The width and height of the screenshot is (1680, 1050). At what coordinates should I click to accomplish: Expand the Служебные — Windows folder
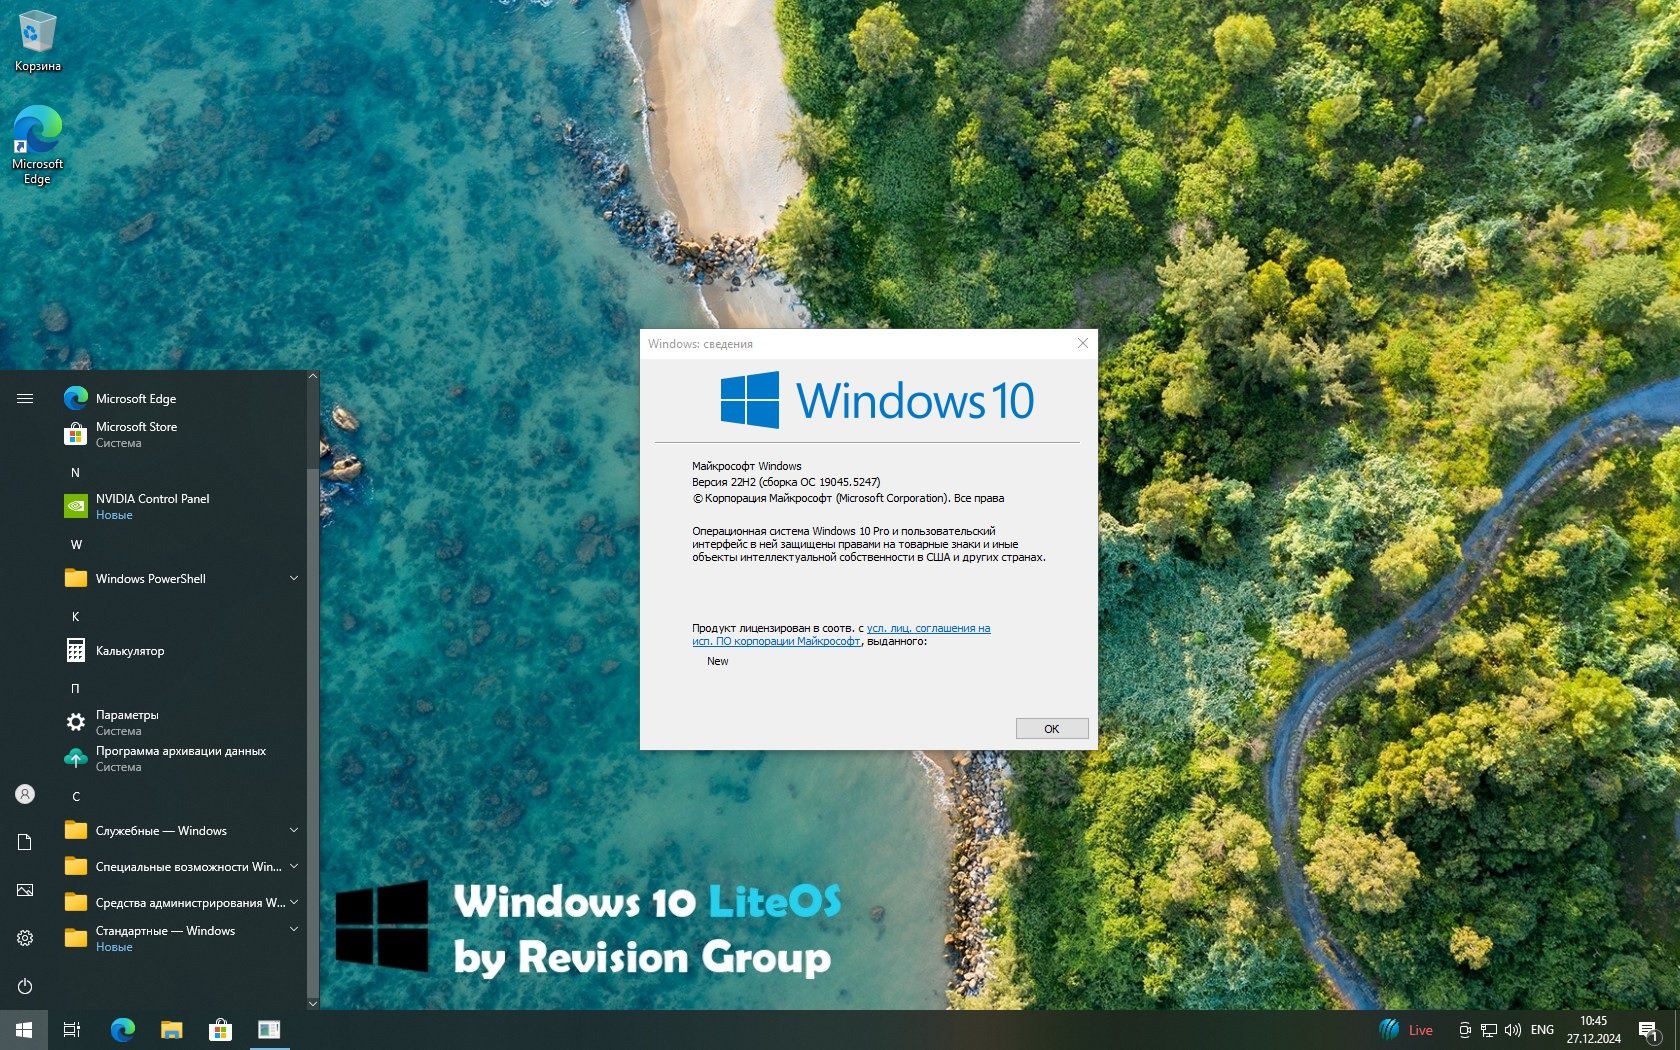tap(180, 830)
